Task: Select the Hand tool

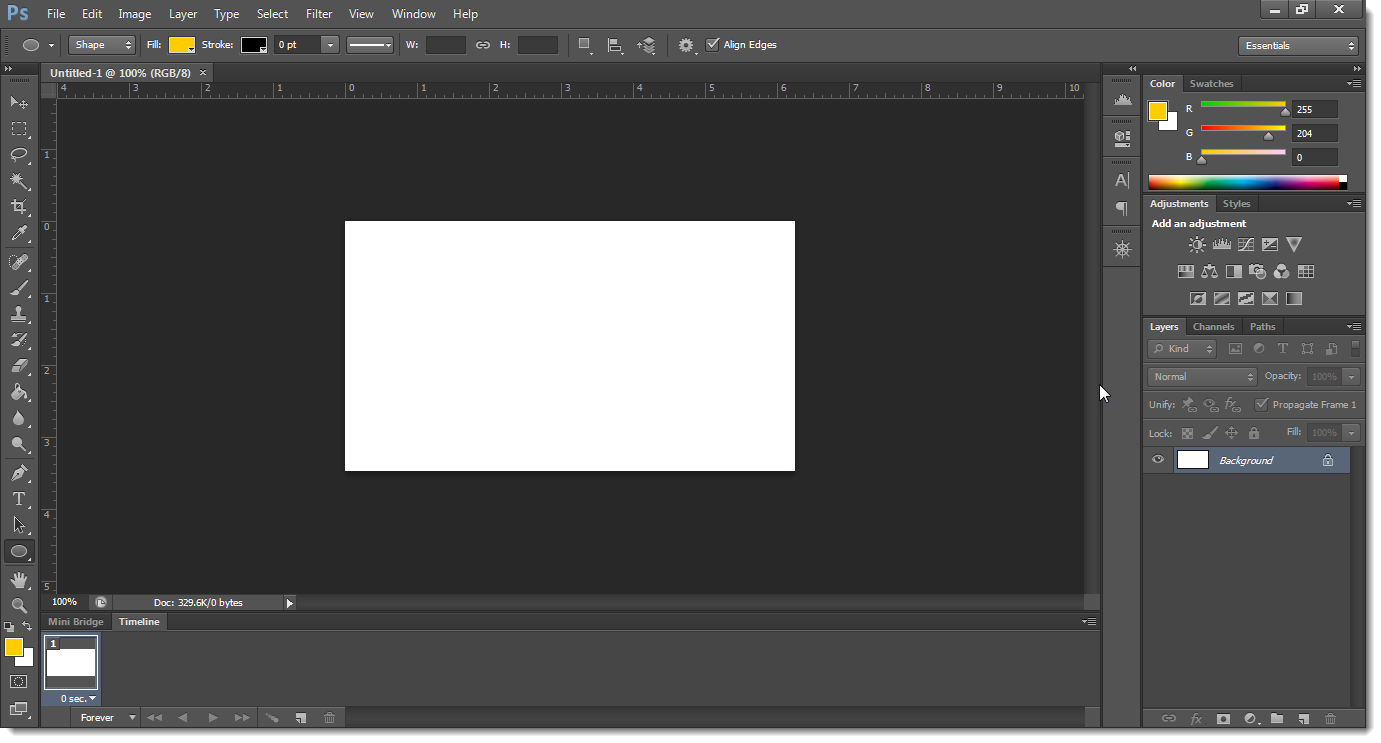Action: point(18,579)
